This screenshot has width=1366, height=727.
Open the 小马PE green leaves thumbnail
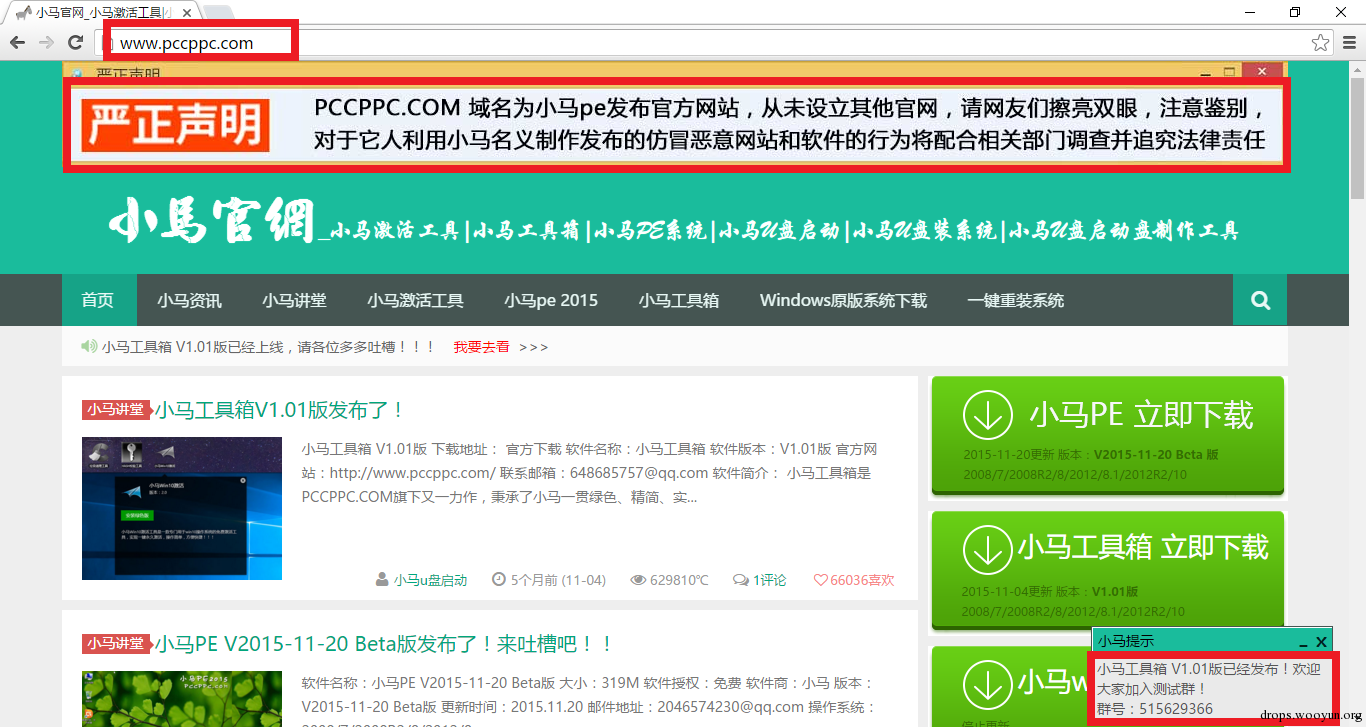tap(182, 699)
